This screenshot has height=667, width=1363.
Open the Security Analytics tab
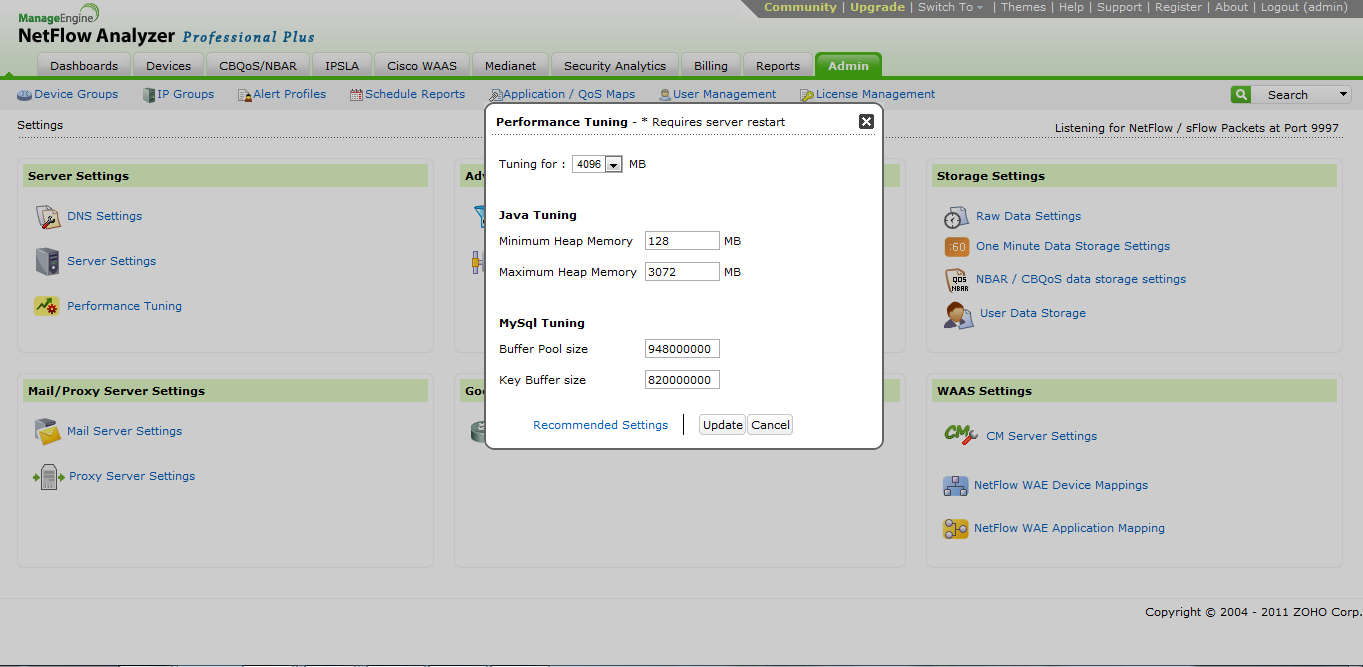[x=615, y=66]
